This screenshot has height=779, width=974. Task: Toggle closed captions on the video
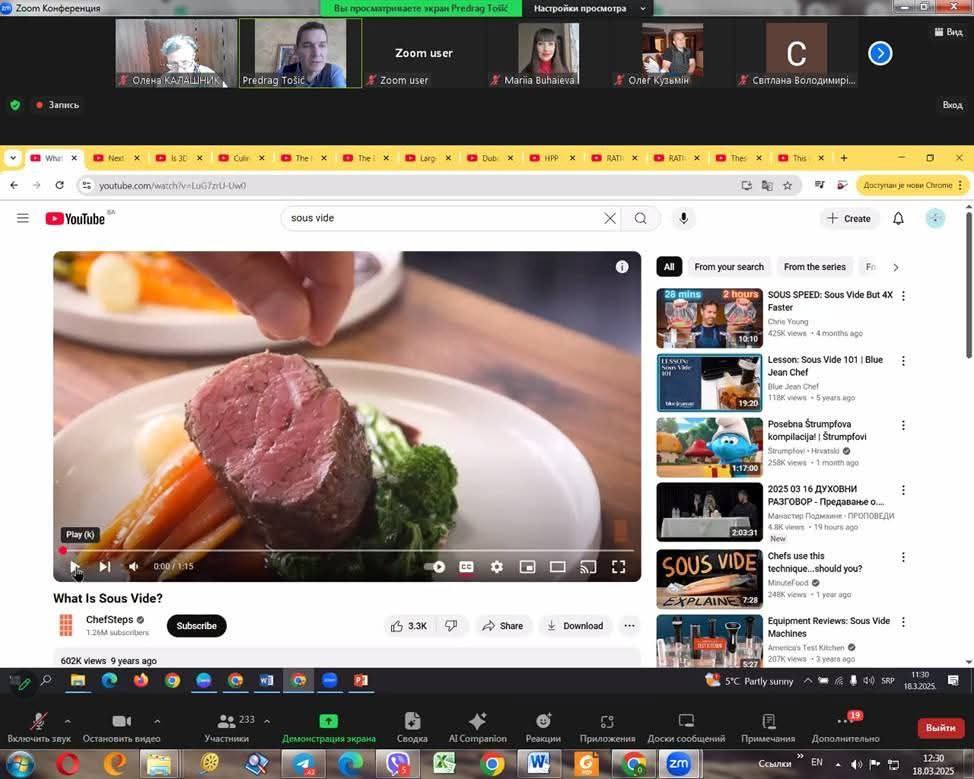click(466, 567)
